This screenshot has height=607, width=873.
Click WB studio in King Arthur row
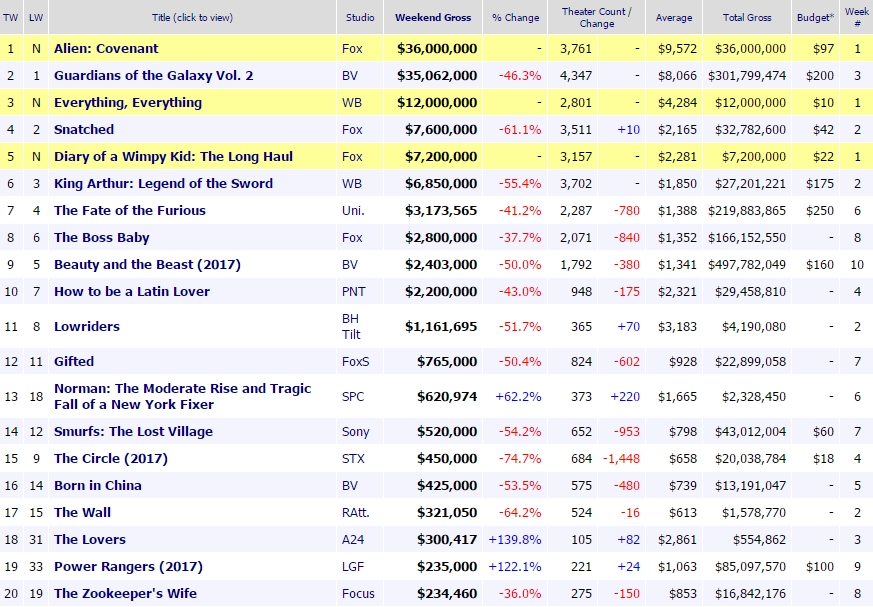(x=352, y=183)
